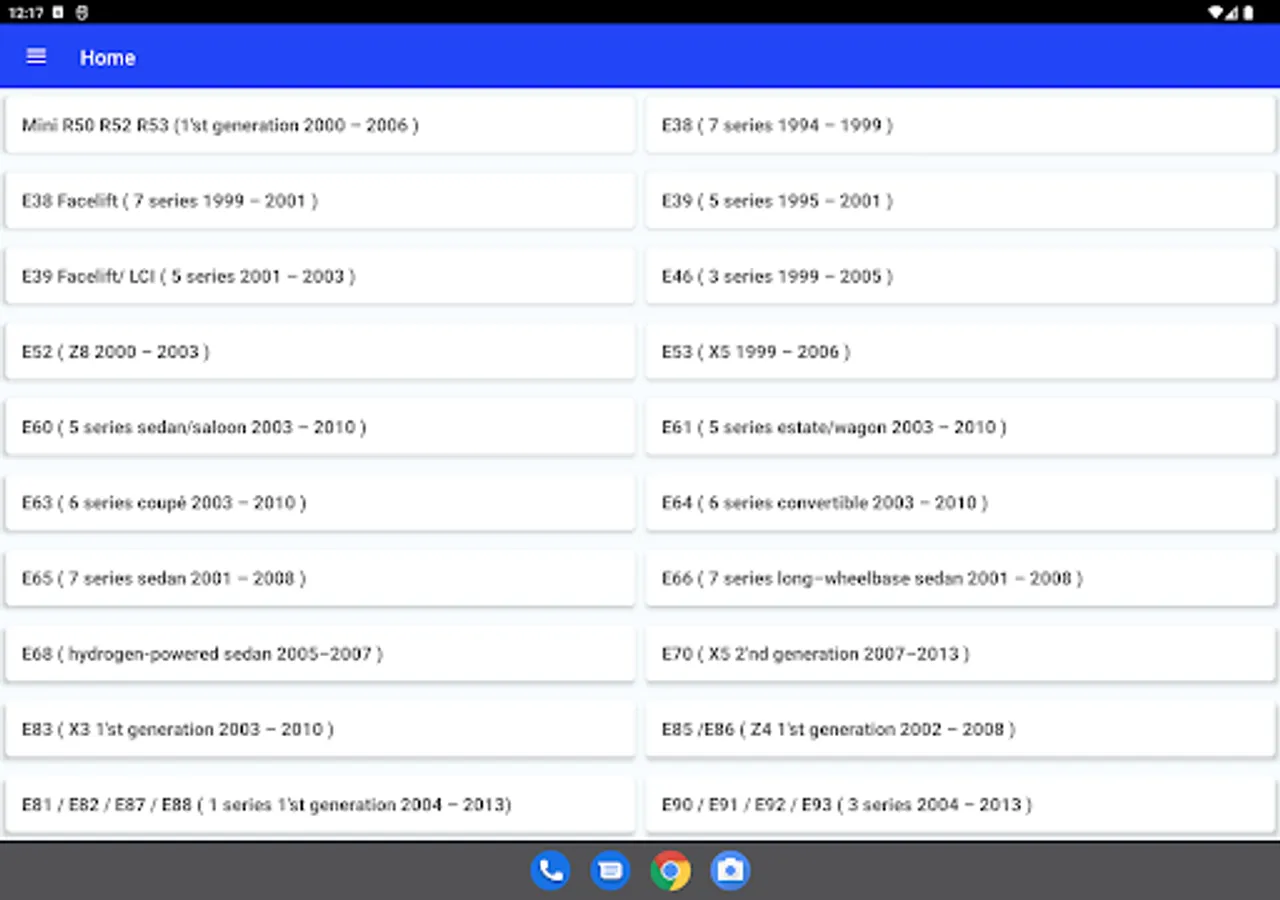This screenshot has height=900, width=1280.
Task: Open the hamburger navigation menu
Action: coord(36,57)
